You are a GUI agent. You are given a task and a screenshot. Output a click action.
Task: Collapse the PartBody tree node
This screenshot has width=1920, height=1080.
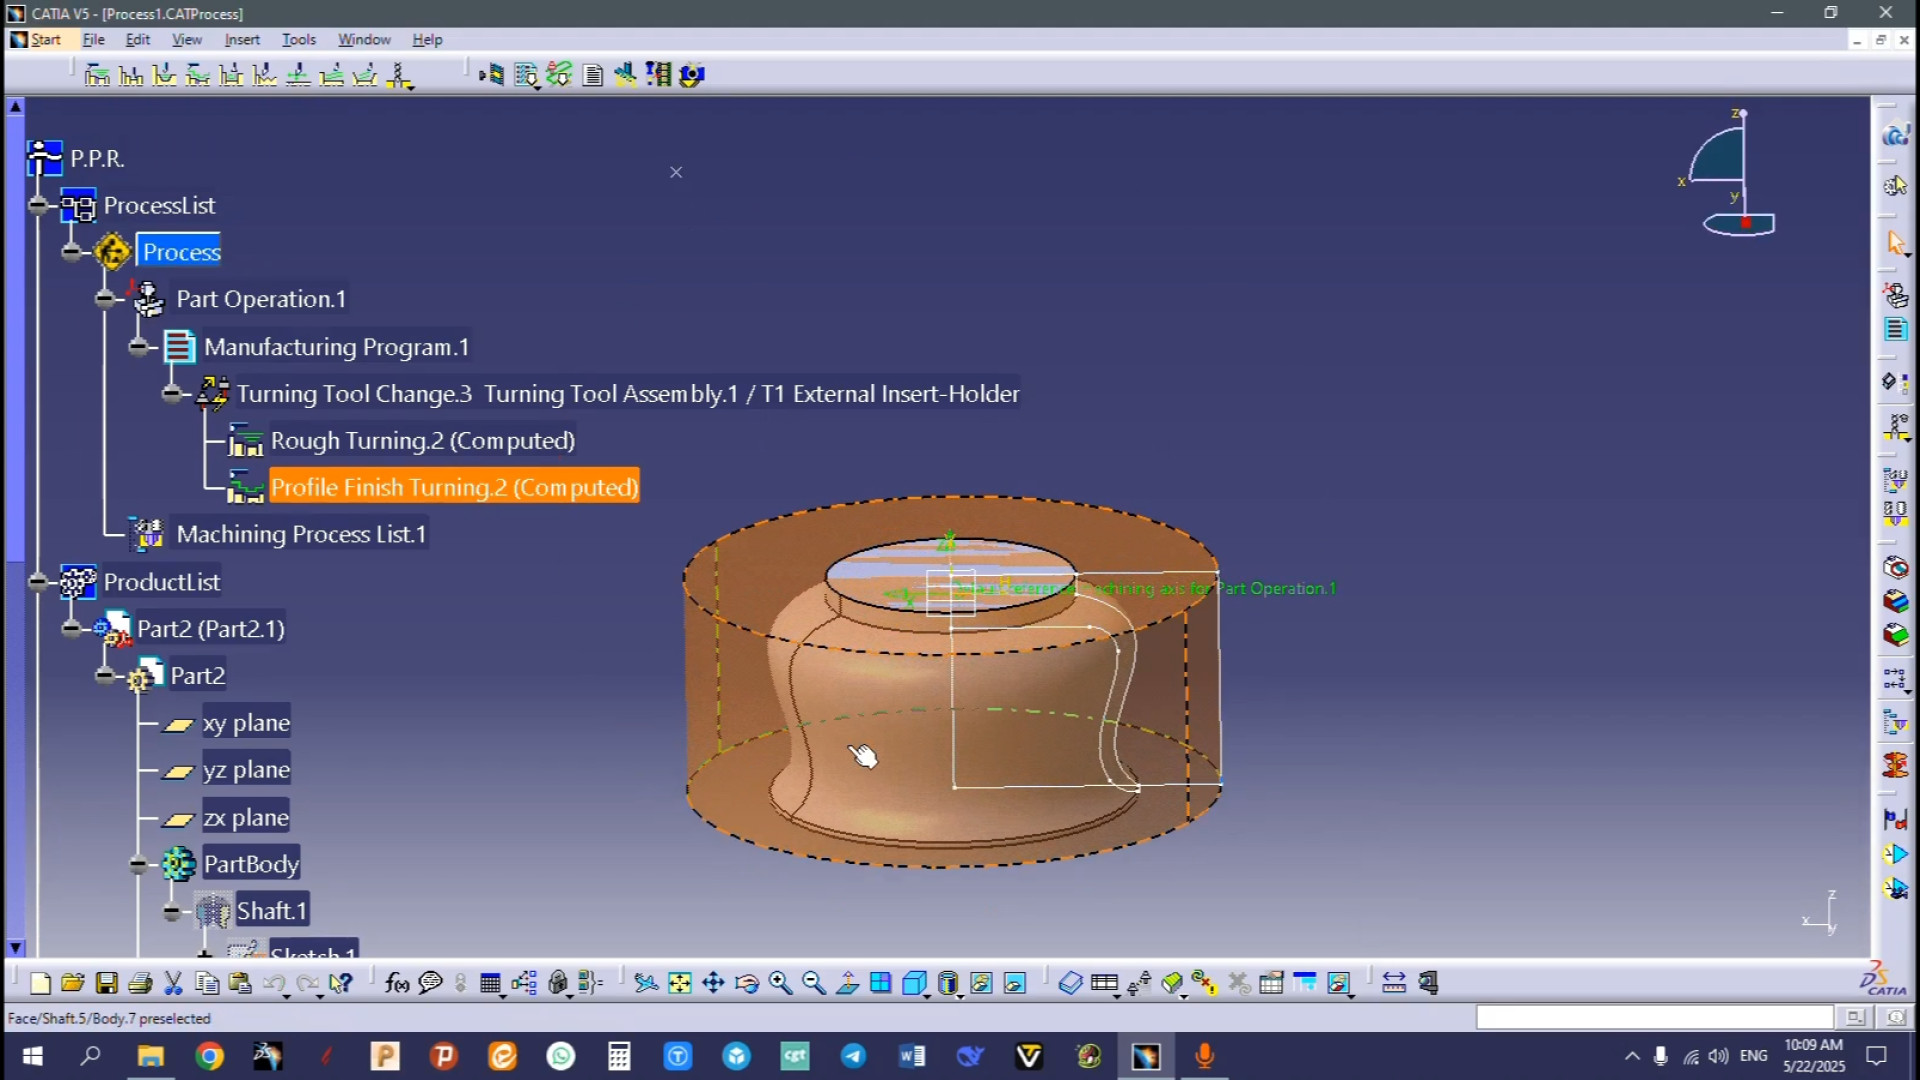[x=139, y=864]
